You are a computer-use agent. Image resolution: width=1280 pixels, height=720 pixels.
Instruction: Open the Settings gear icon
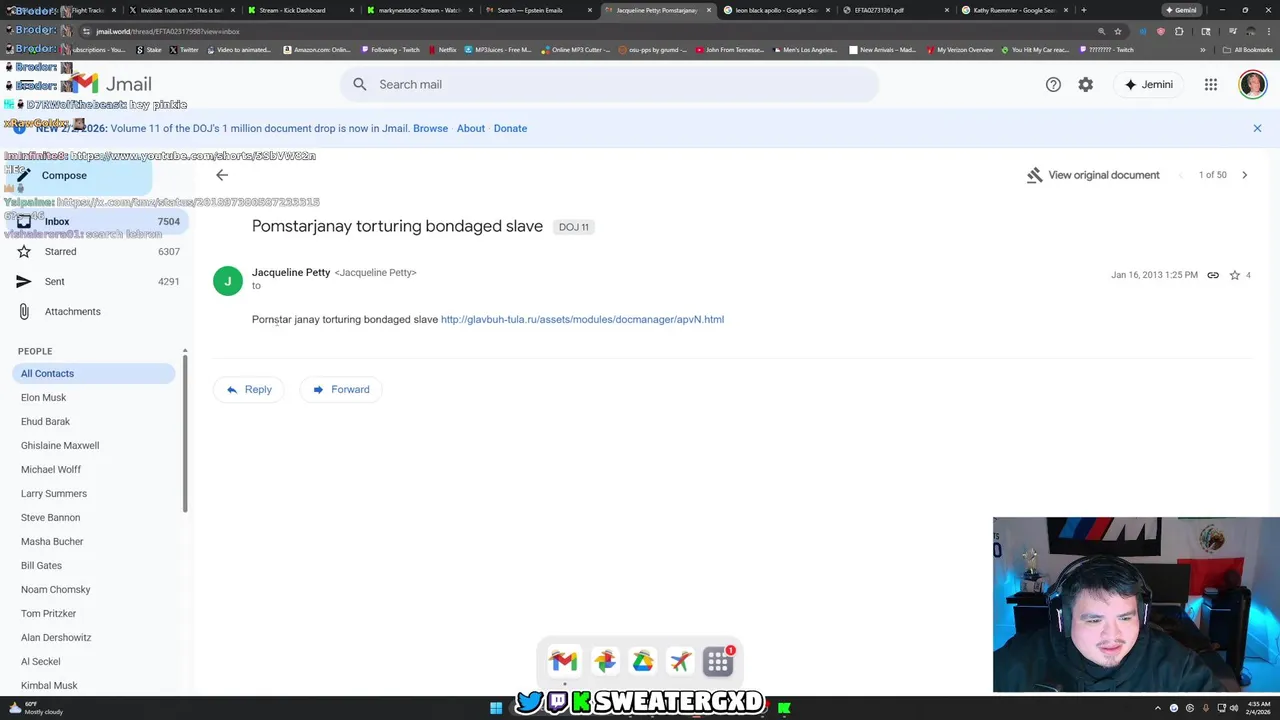(x=1086, y=85)
